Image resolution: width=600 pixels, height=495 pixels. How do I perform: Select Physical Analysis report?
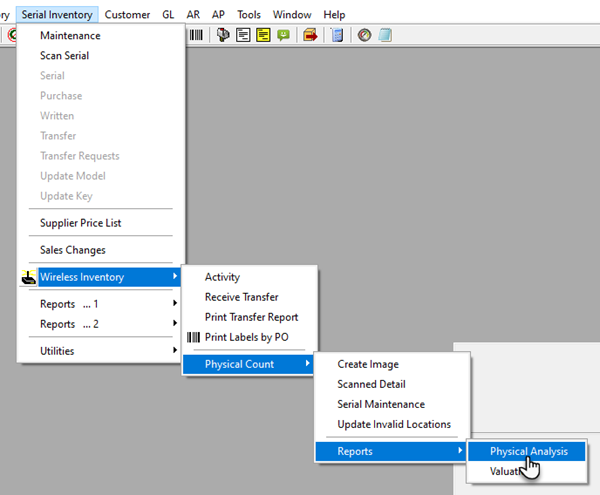click(527, 451)
